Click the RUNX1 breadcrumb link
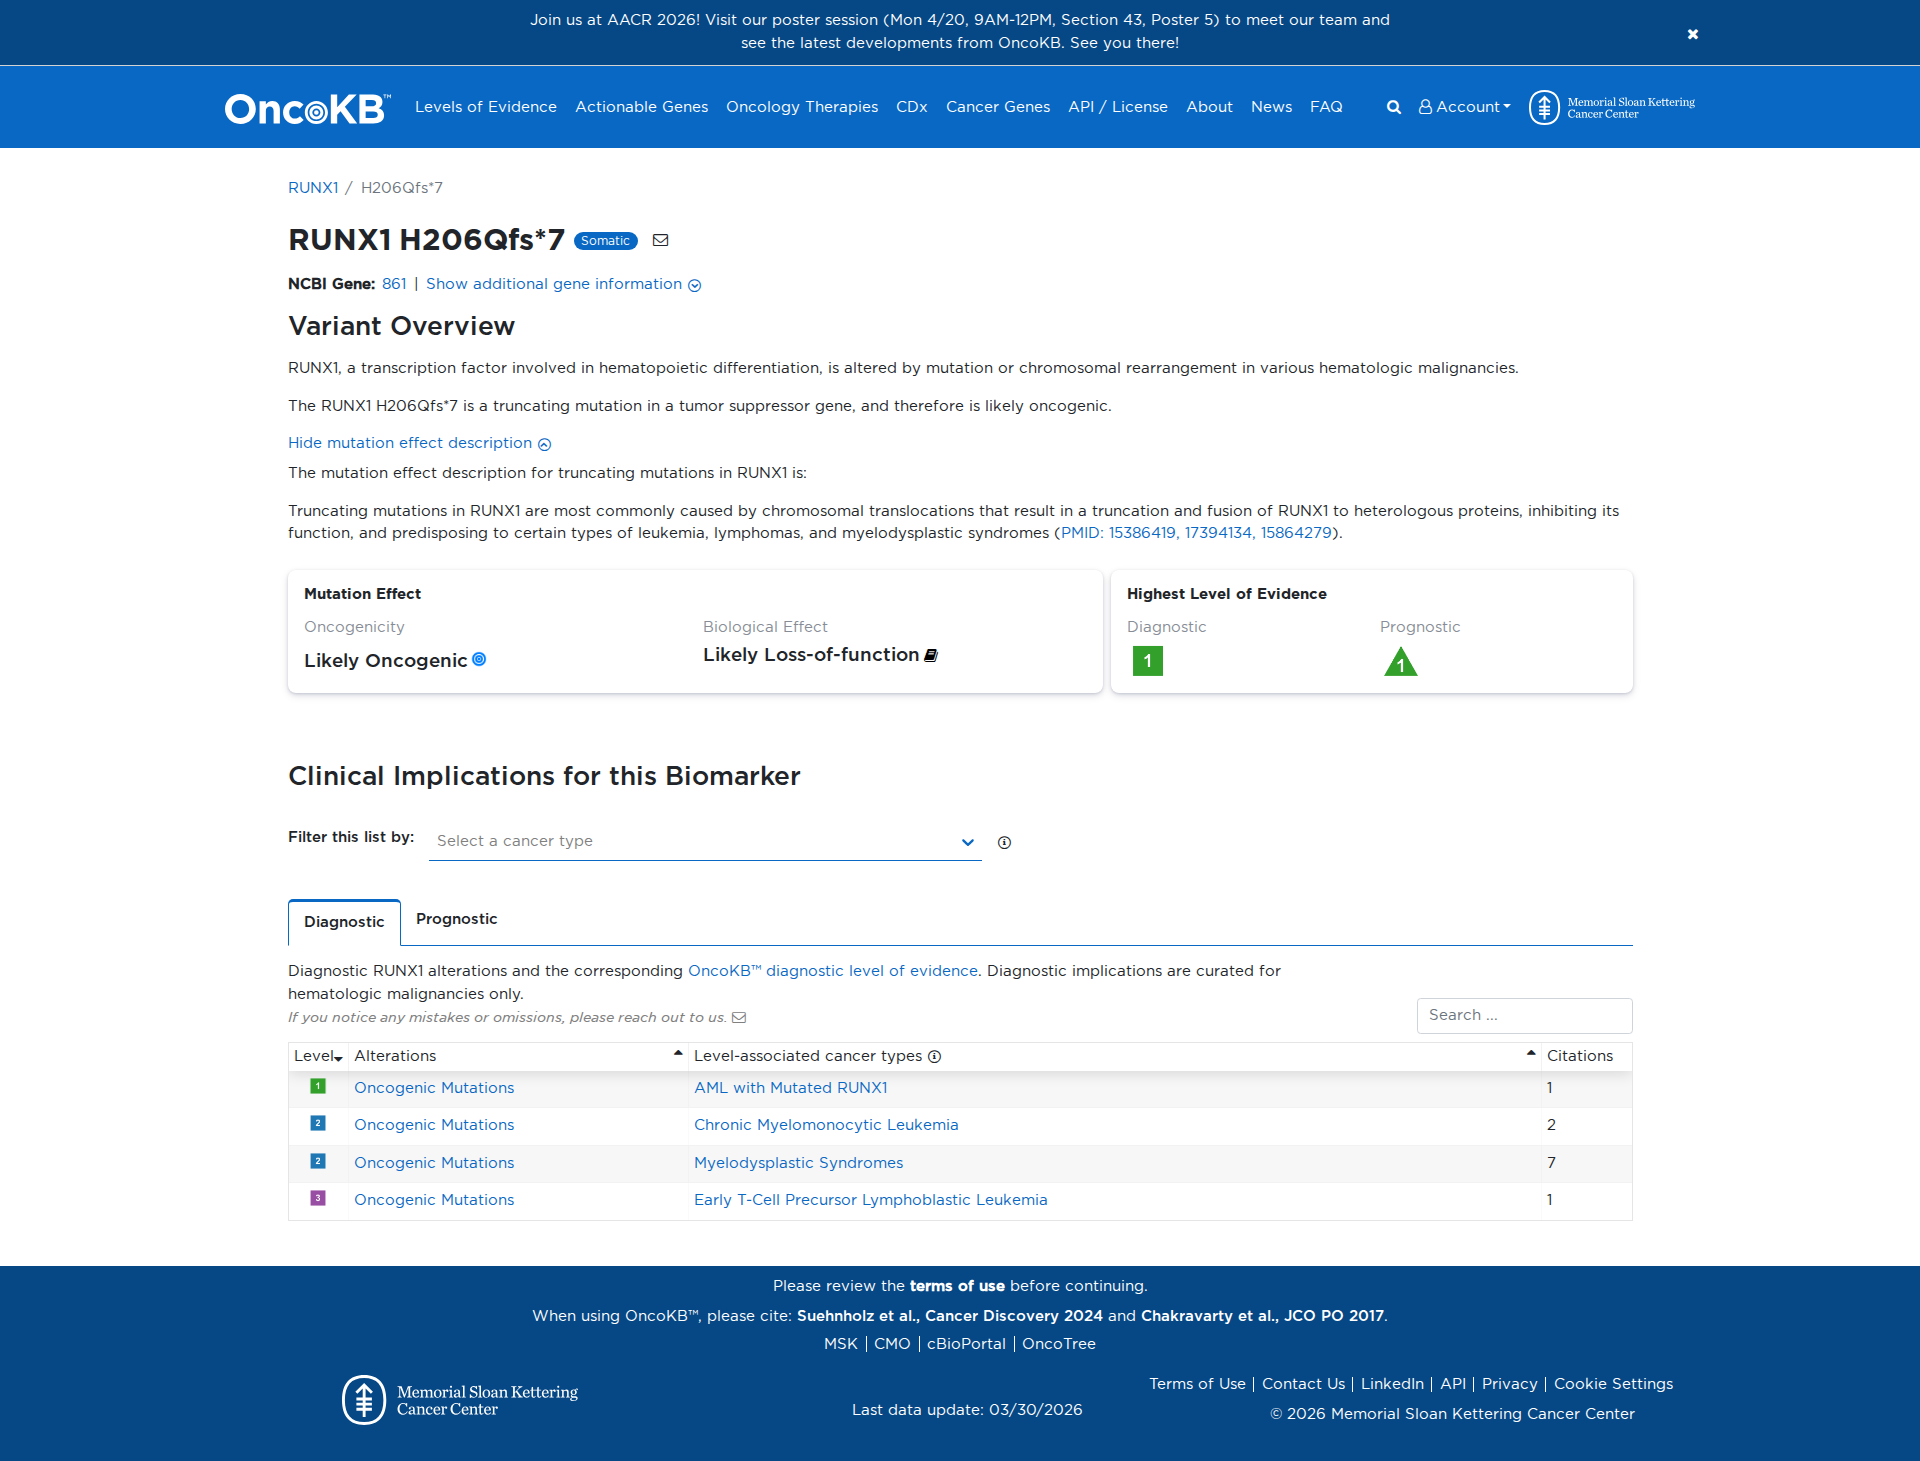This screenshot has width=1920, height=1461. pyautogui.click(x=313, y=188)
